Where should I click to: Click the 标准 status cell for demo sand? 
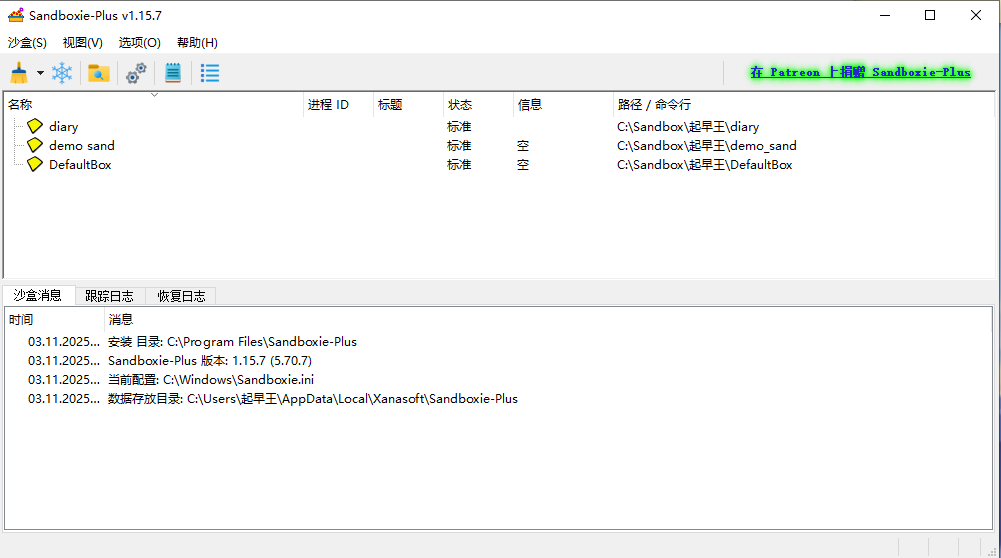point(459,146)
